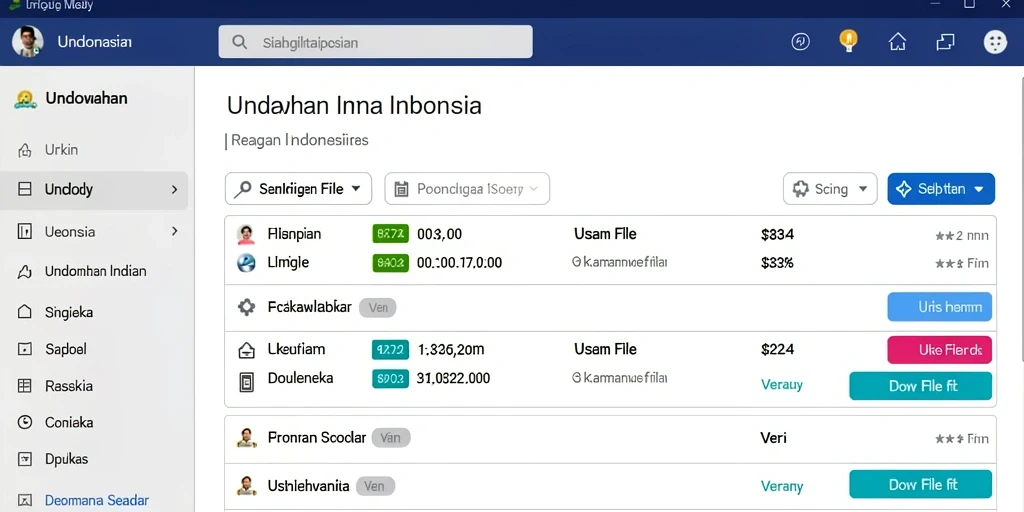Click the Van tag beside Pronran Scoclar
Viewport: 1024px width, 512px height.
point(391,438)
